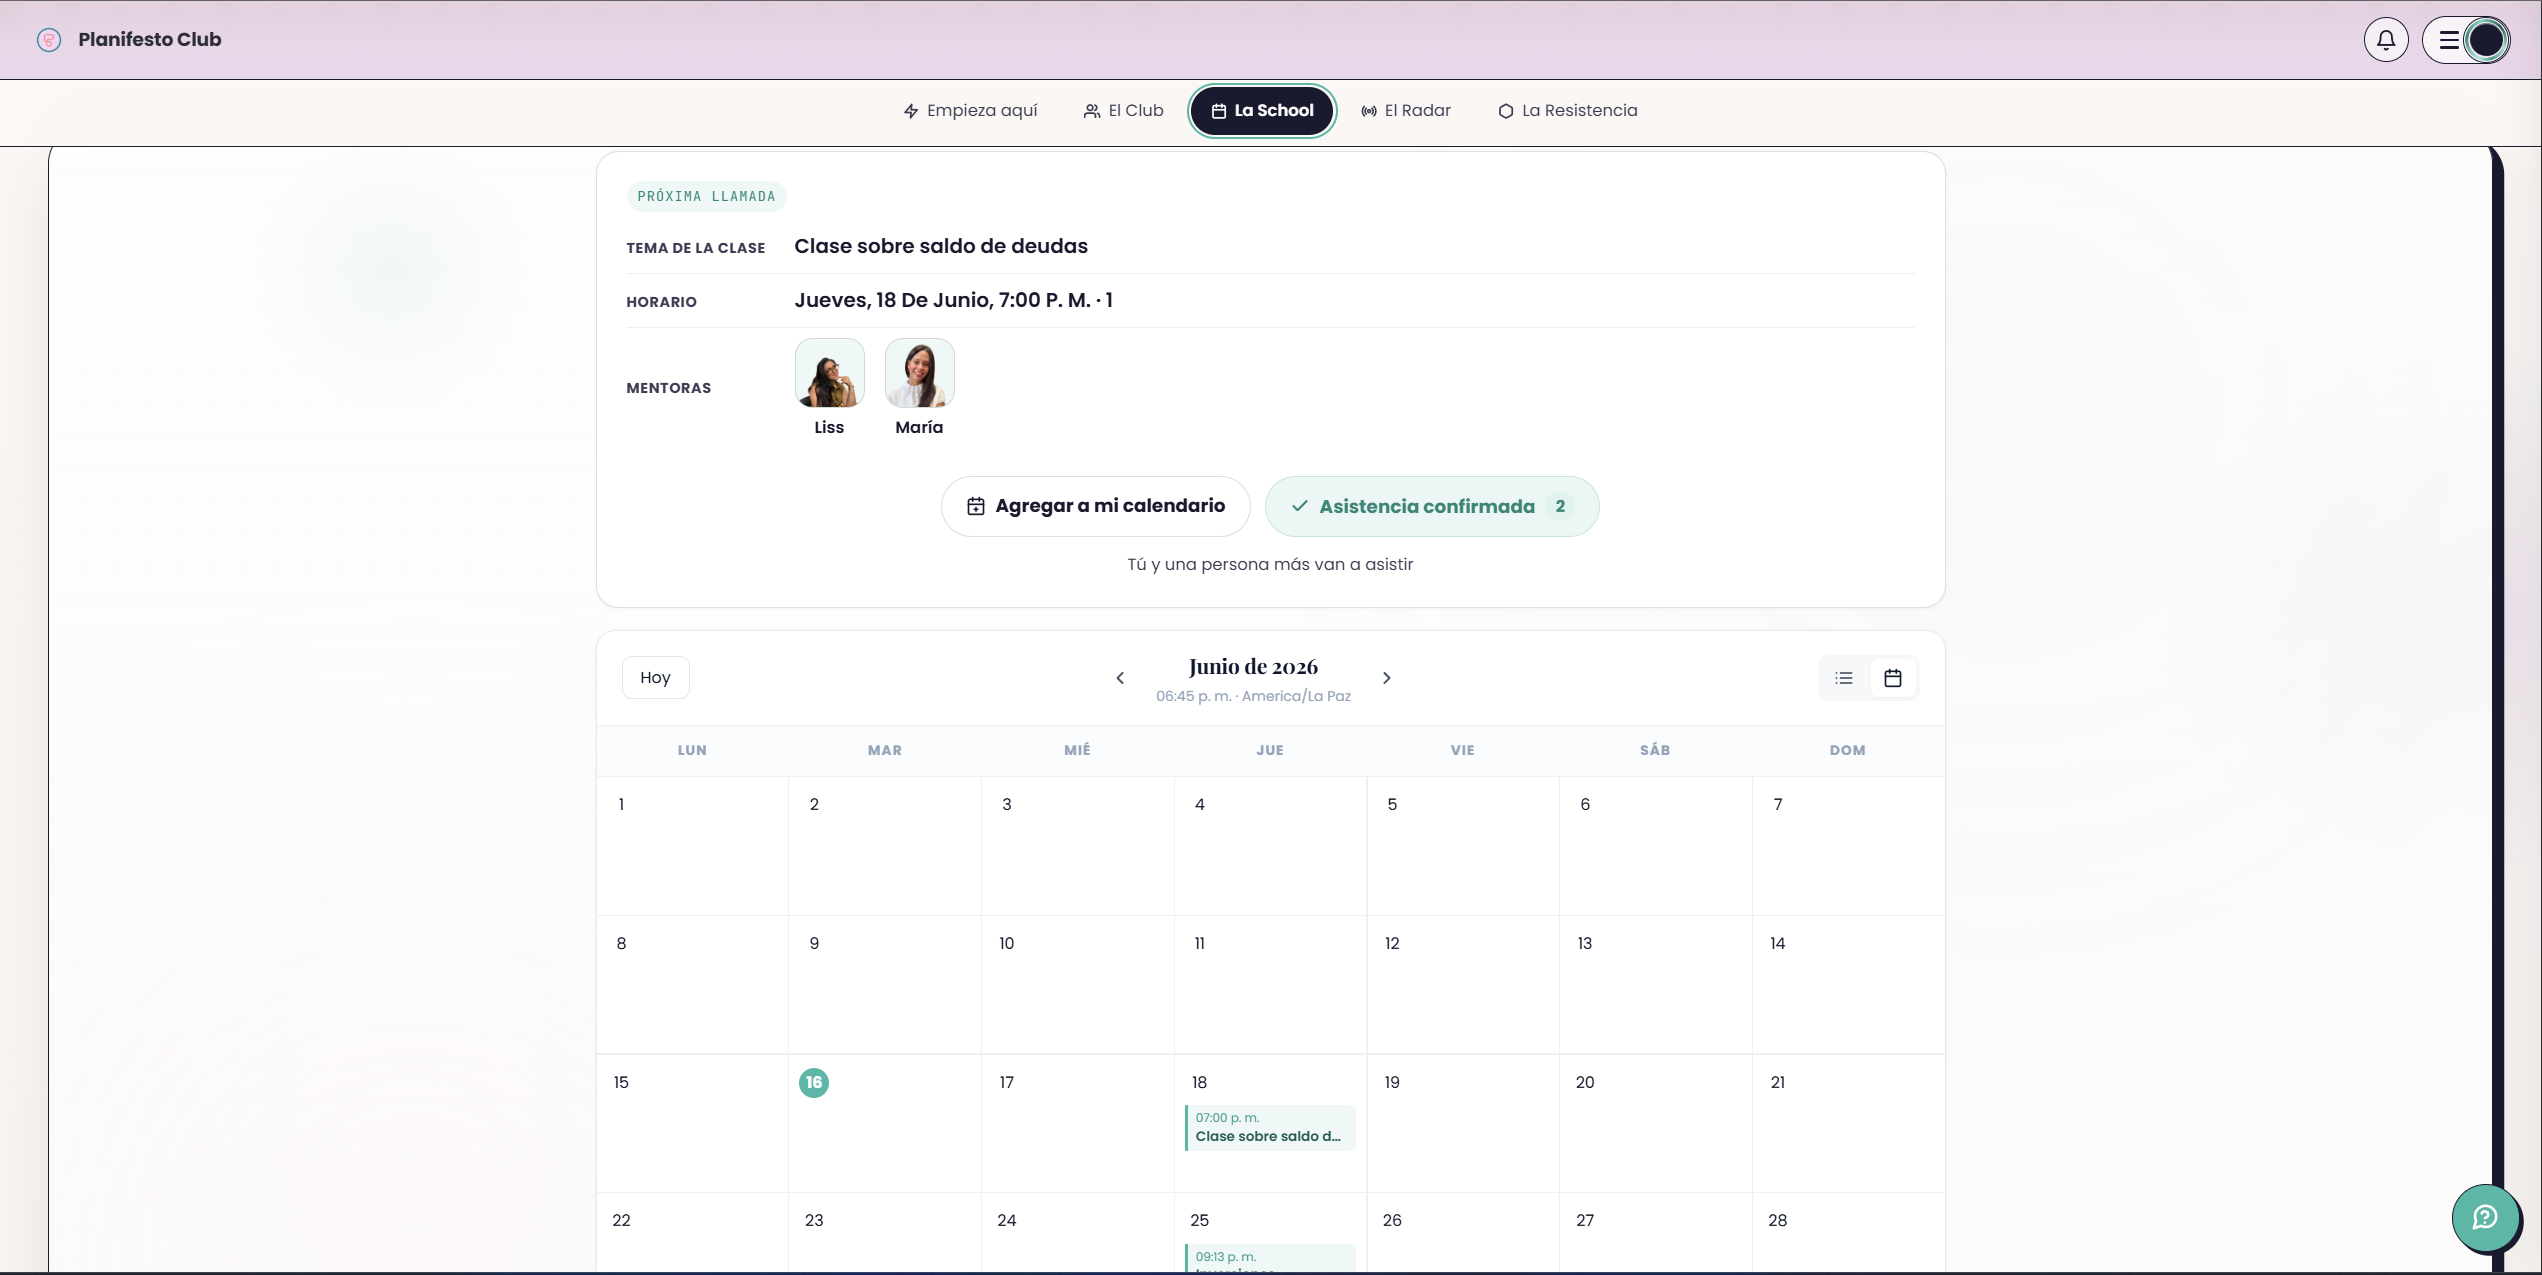Screen dimensions: 2542x1275
Task: Go to previous month
Action: pos(1120,678)
